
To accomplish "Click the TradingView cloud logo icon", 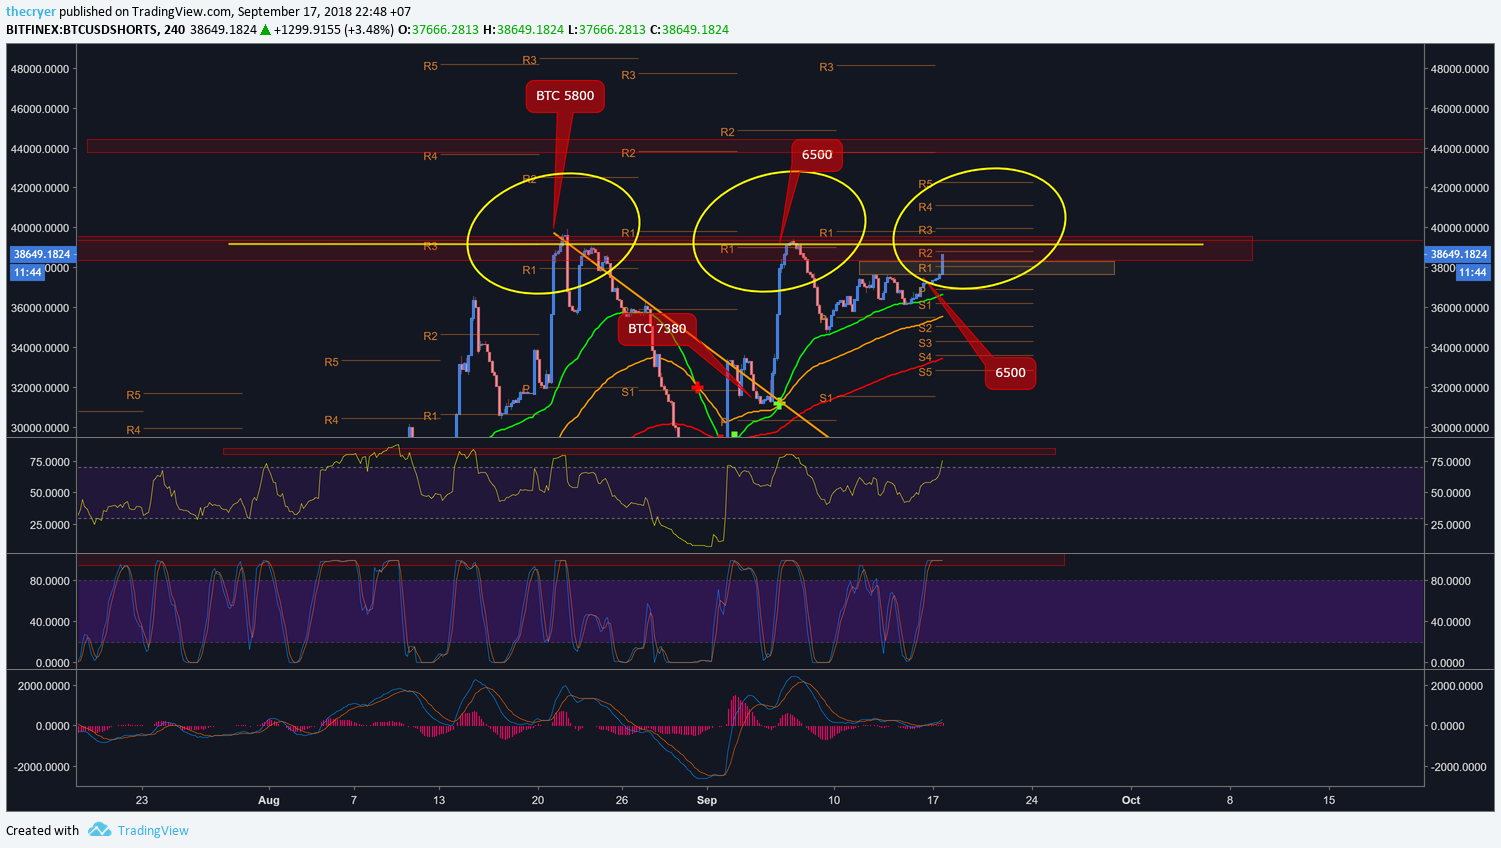I will click(x=99, y=829).
